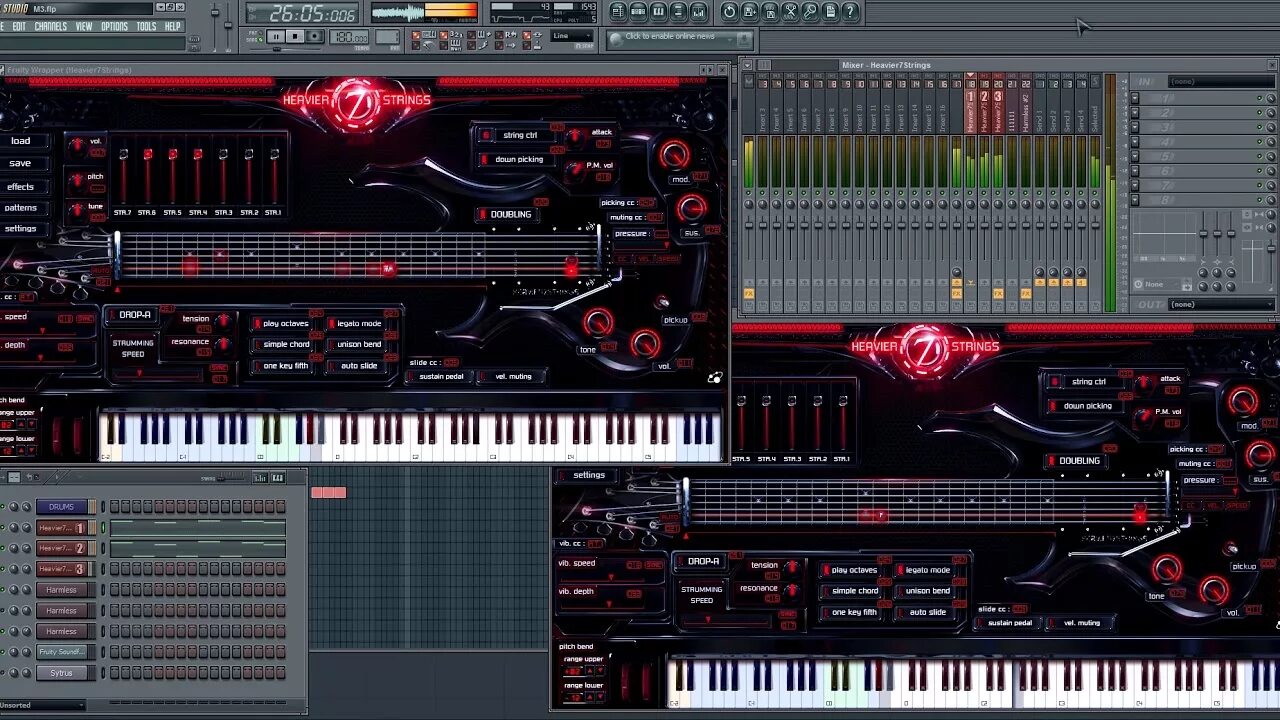Toggle DOUBLING in lower Heavier7Strings window
1280x720 pixels.
[x=1074, y=461]
